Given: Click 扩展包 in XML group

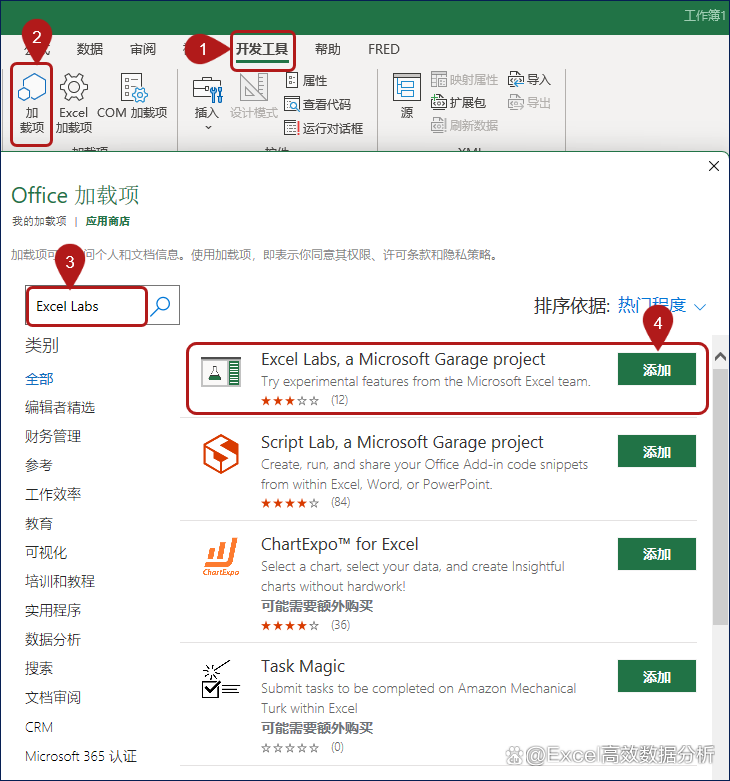Looking at the screenshot, I should (x=458, y=103).
